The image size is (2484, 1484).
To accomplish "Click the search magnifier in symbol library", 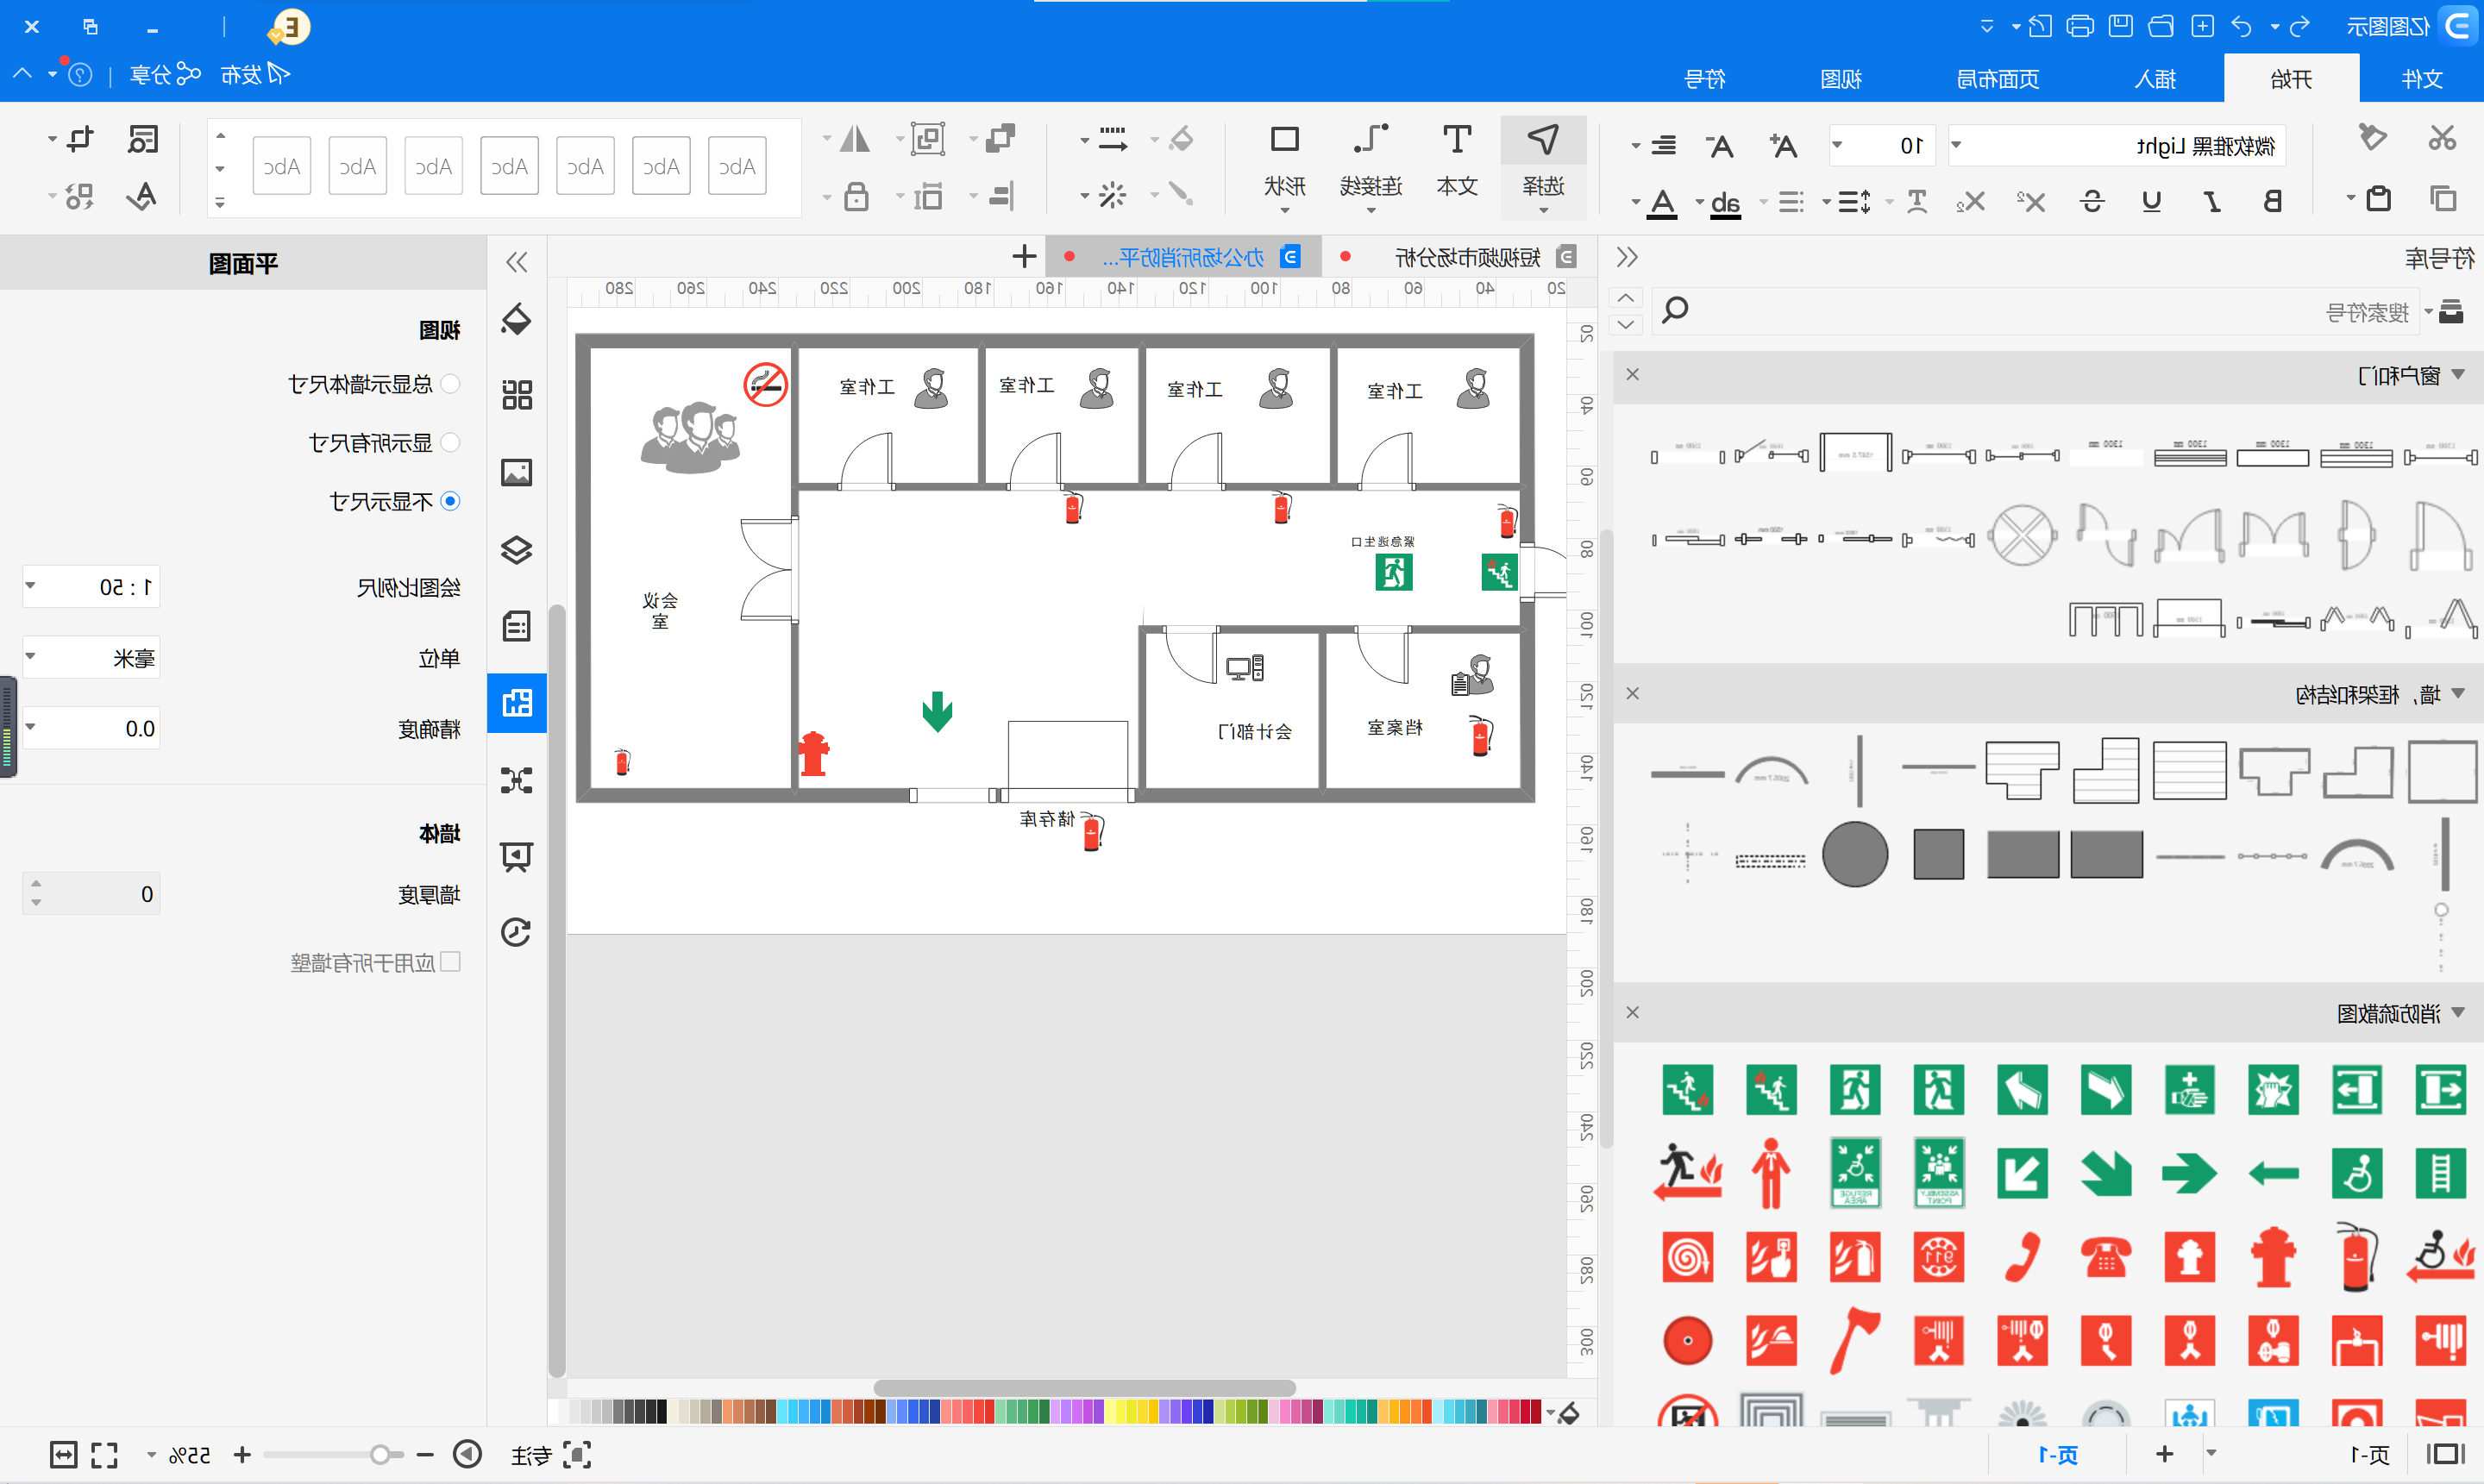I will [x=1675, y=310].
